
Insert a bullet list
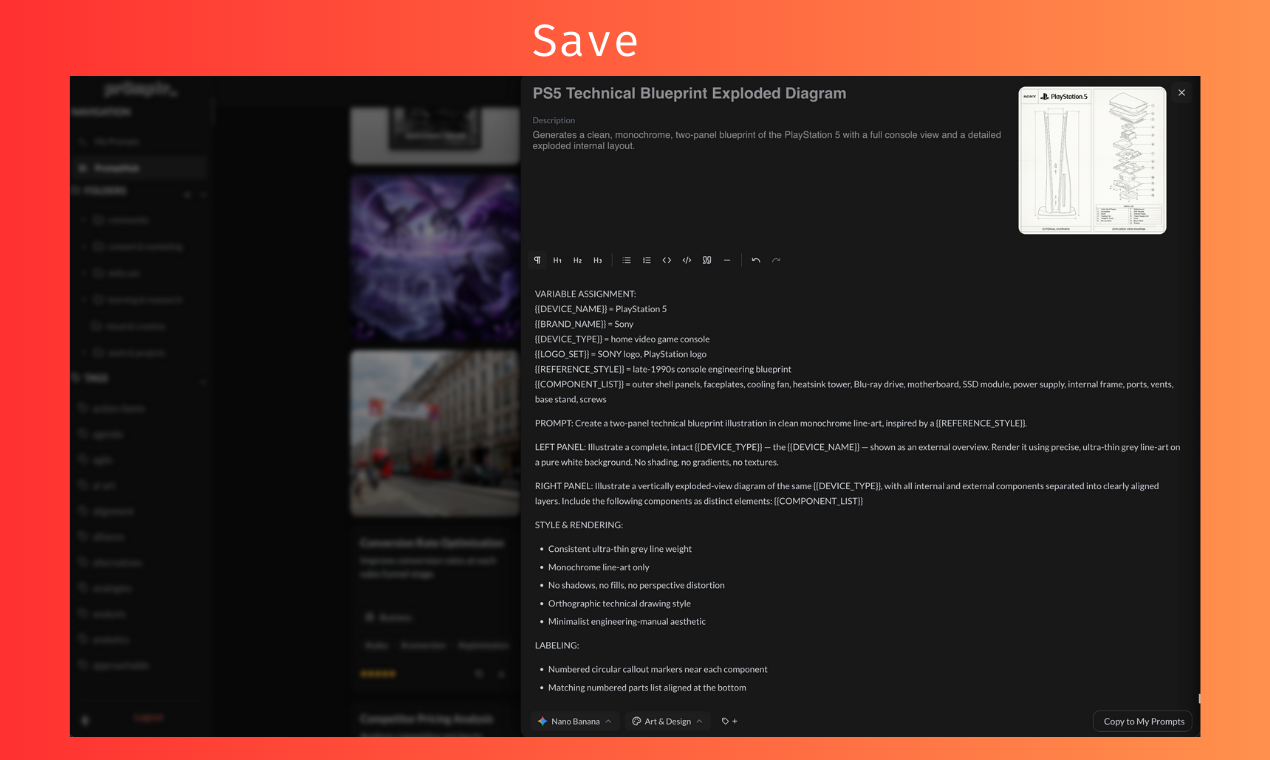pyautogui.click(x=627, y=260)
